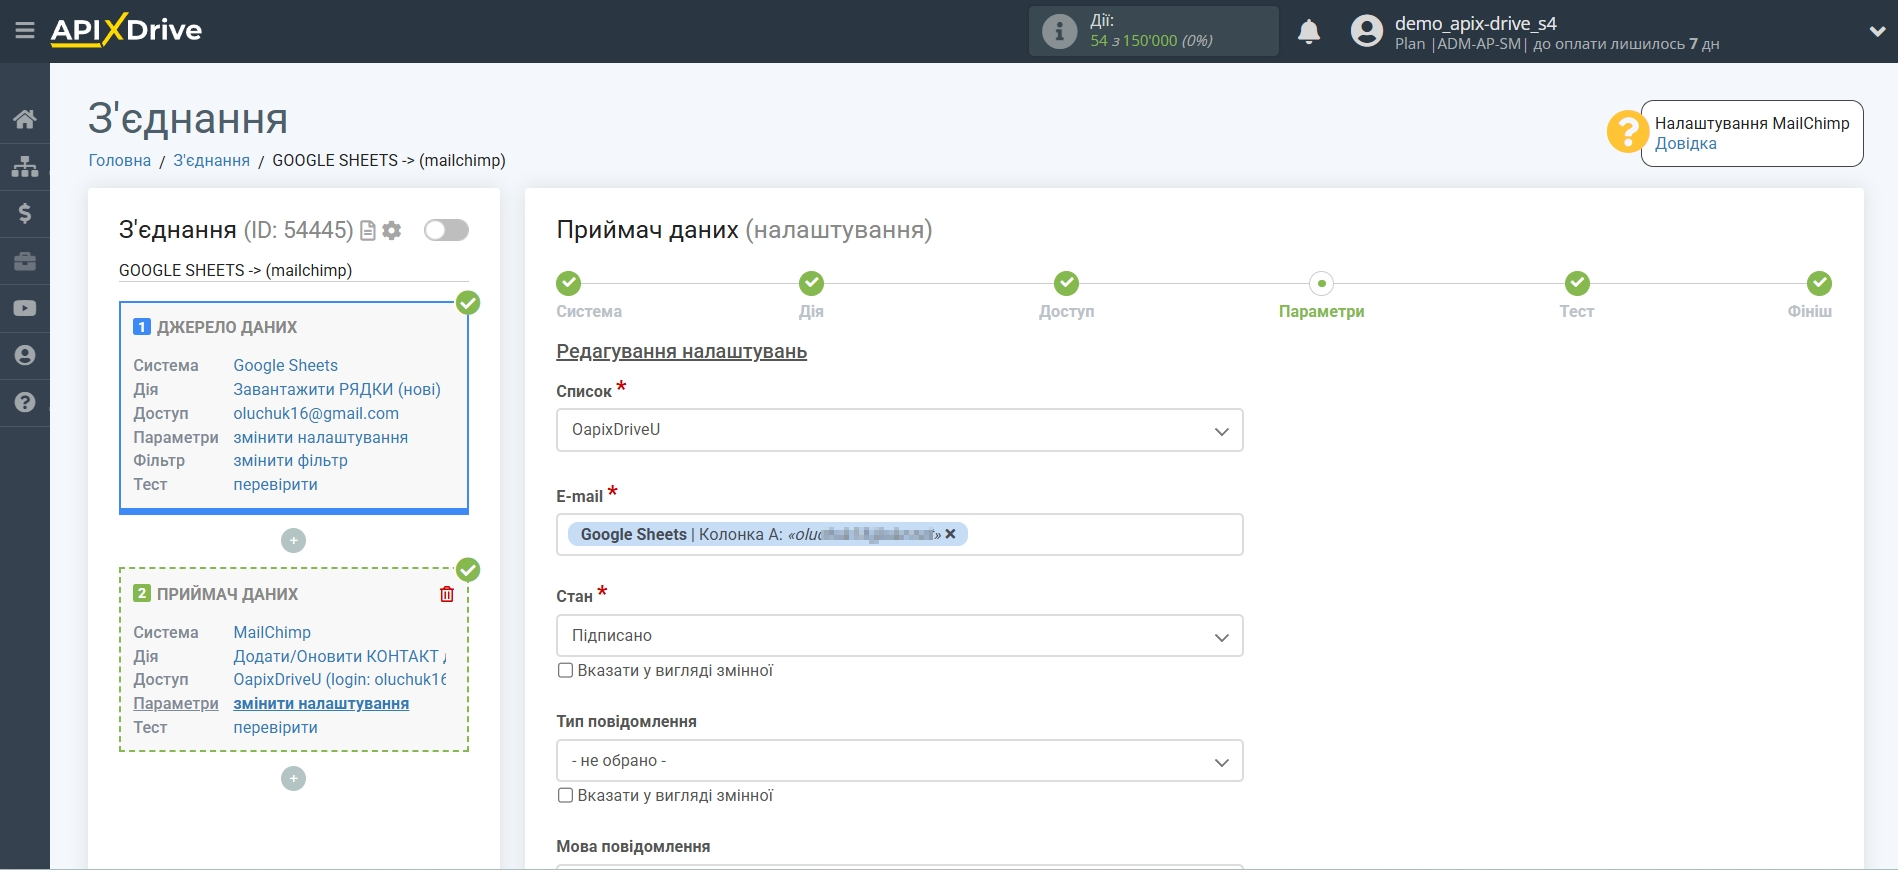Toggle the connection on/off switch

click(446, 230)
